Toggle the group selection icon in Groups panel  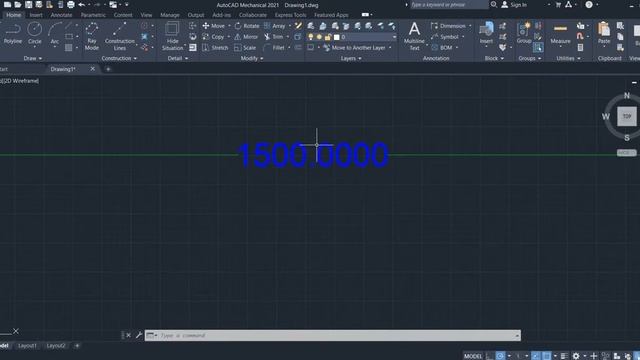[538, 48]
